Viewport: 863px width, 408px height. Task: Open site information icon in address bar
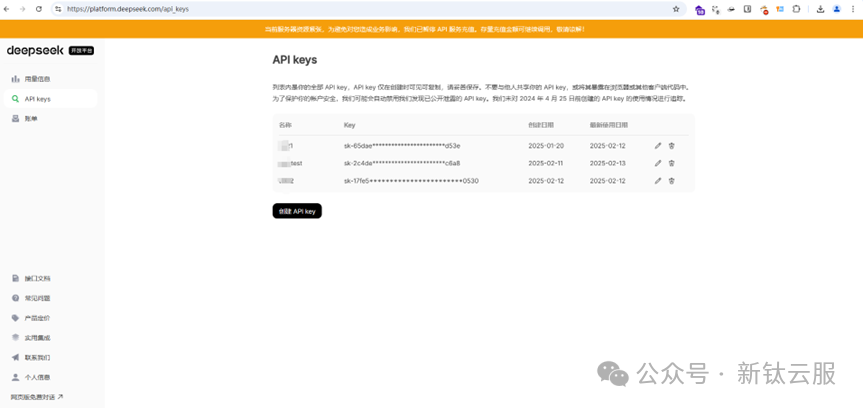click(58, 9)
